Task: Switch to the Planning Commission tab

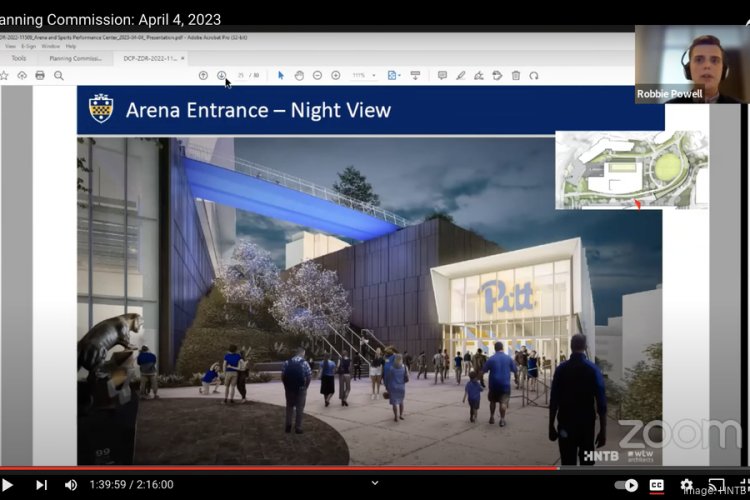Action: [76, 58]
